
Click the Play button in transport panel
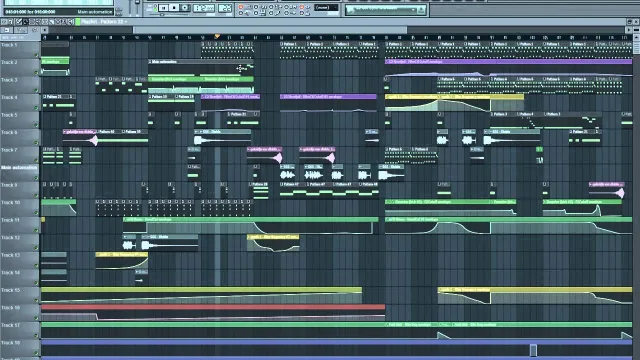[x=163, y=8]
